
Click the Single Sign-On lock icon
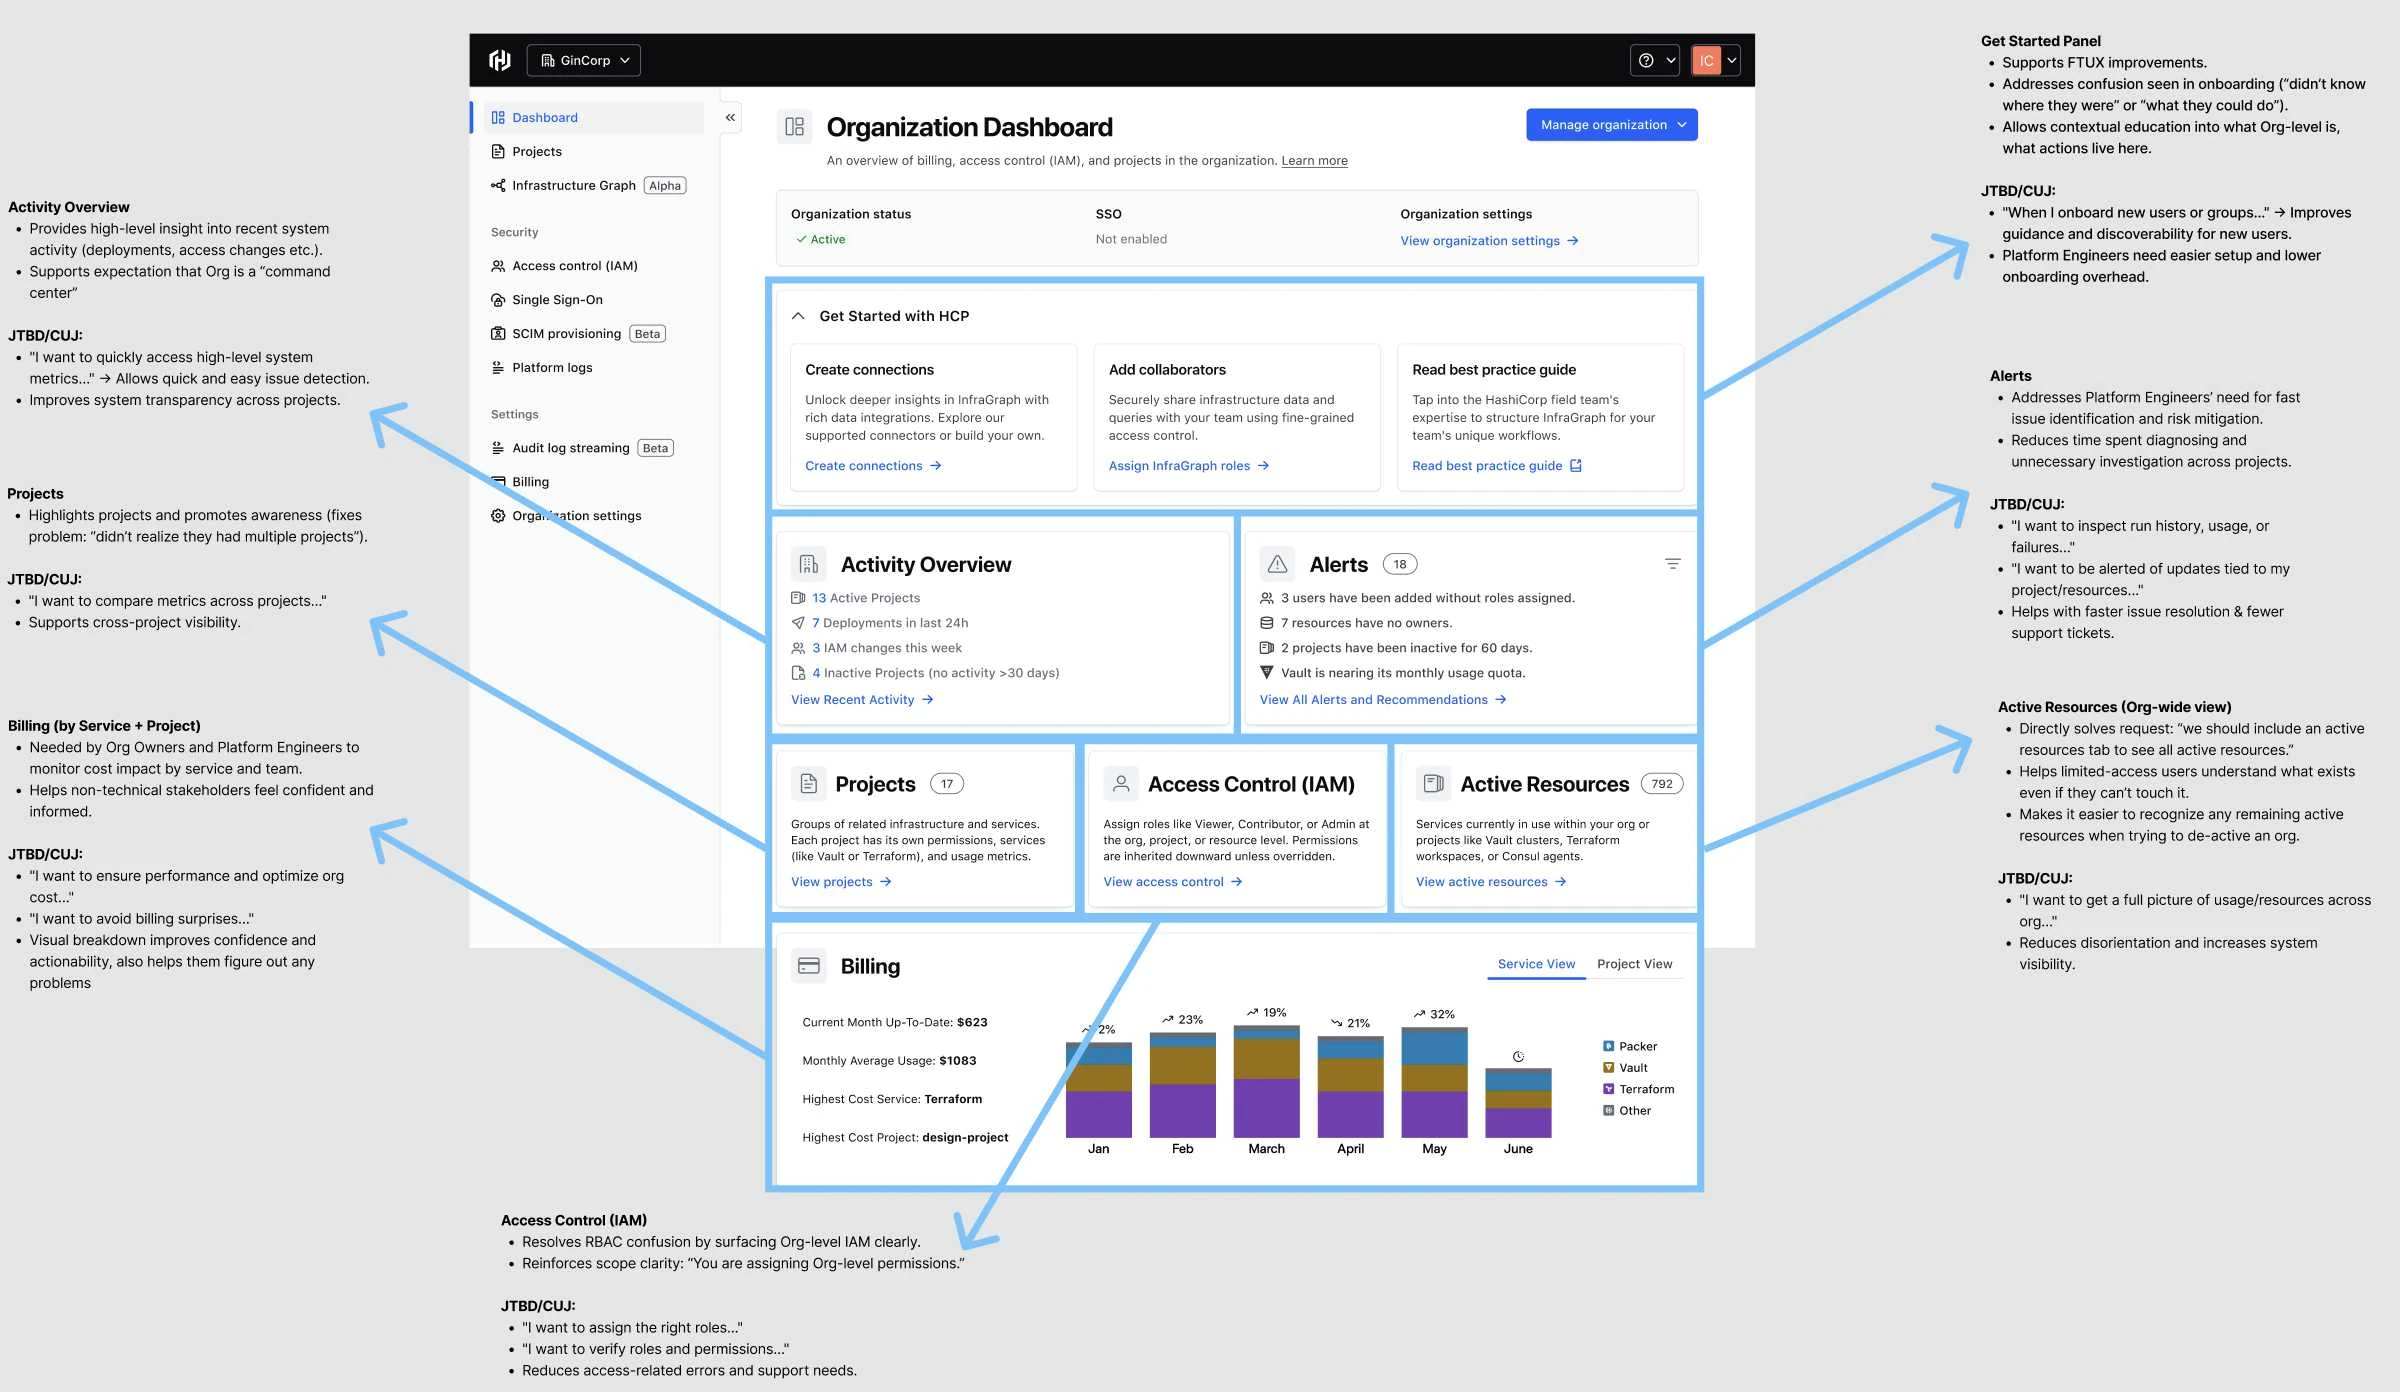(498, 299)
